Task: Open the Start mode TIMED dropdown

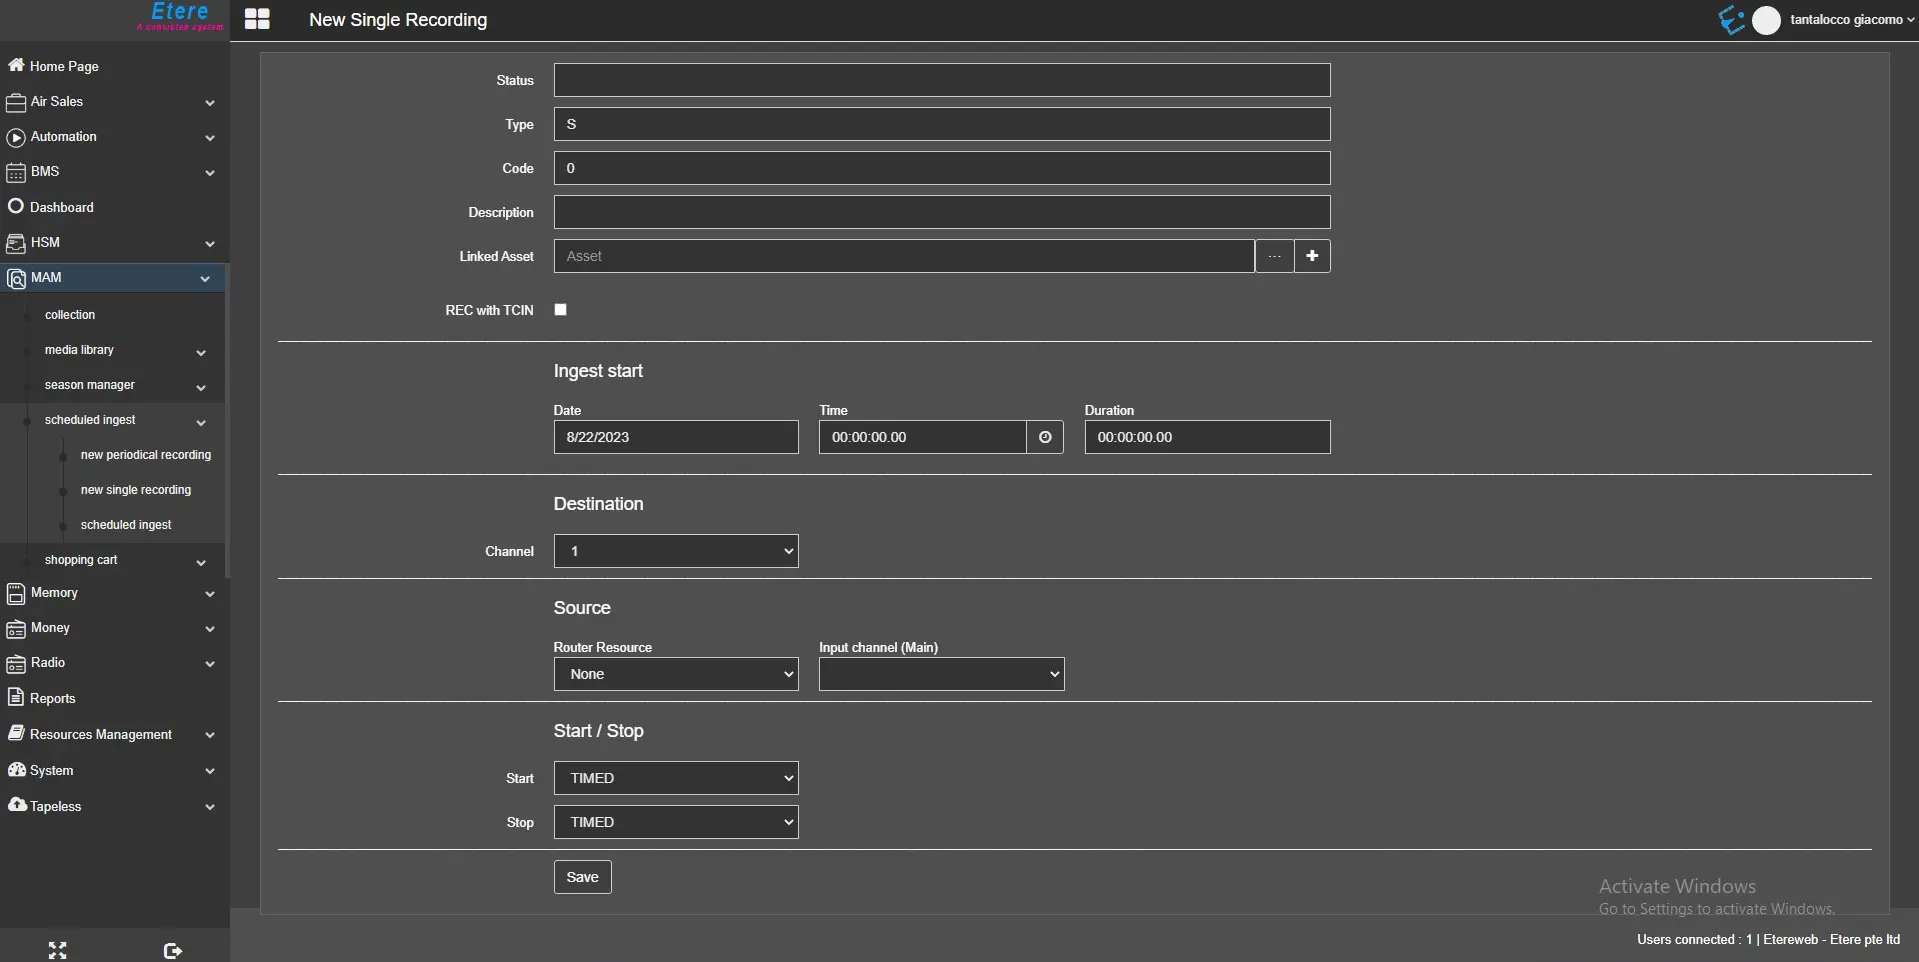Action: 676,778
